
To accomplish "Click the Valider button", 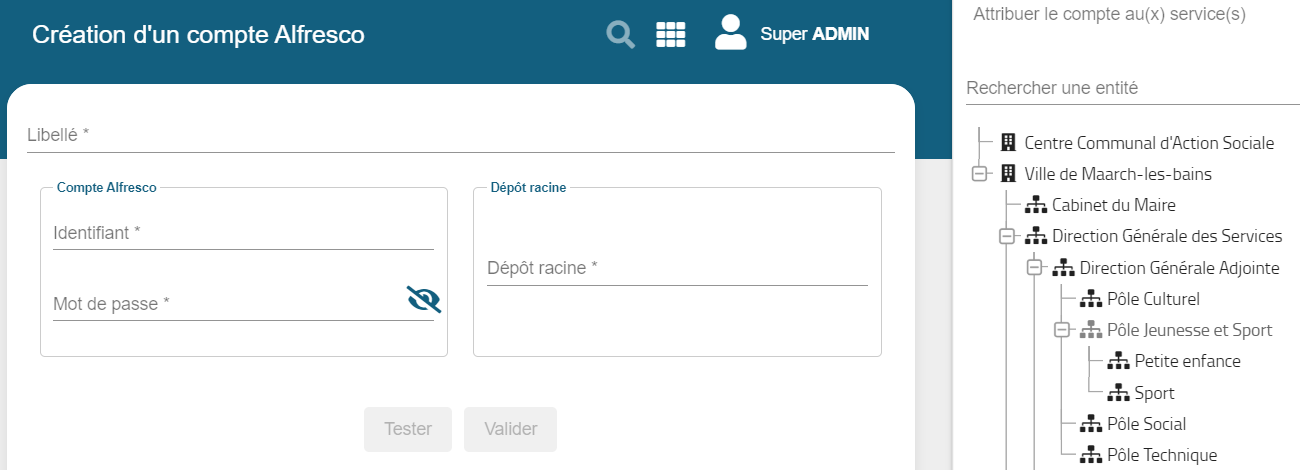I will coord(510,429).
